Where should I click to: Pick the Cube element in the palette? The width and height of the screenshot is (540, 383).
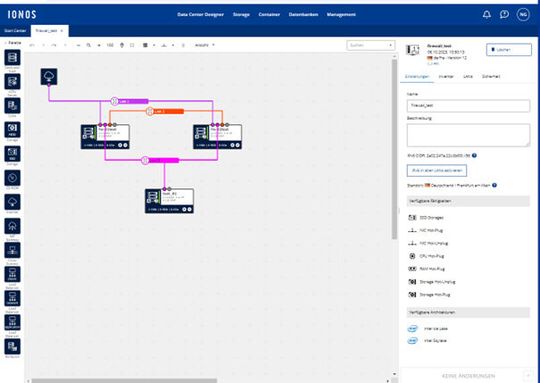12,105
